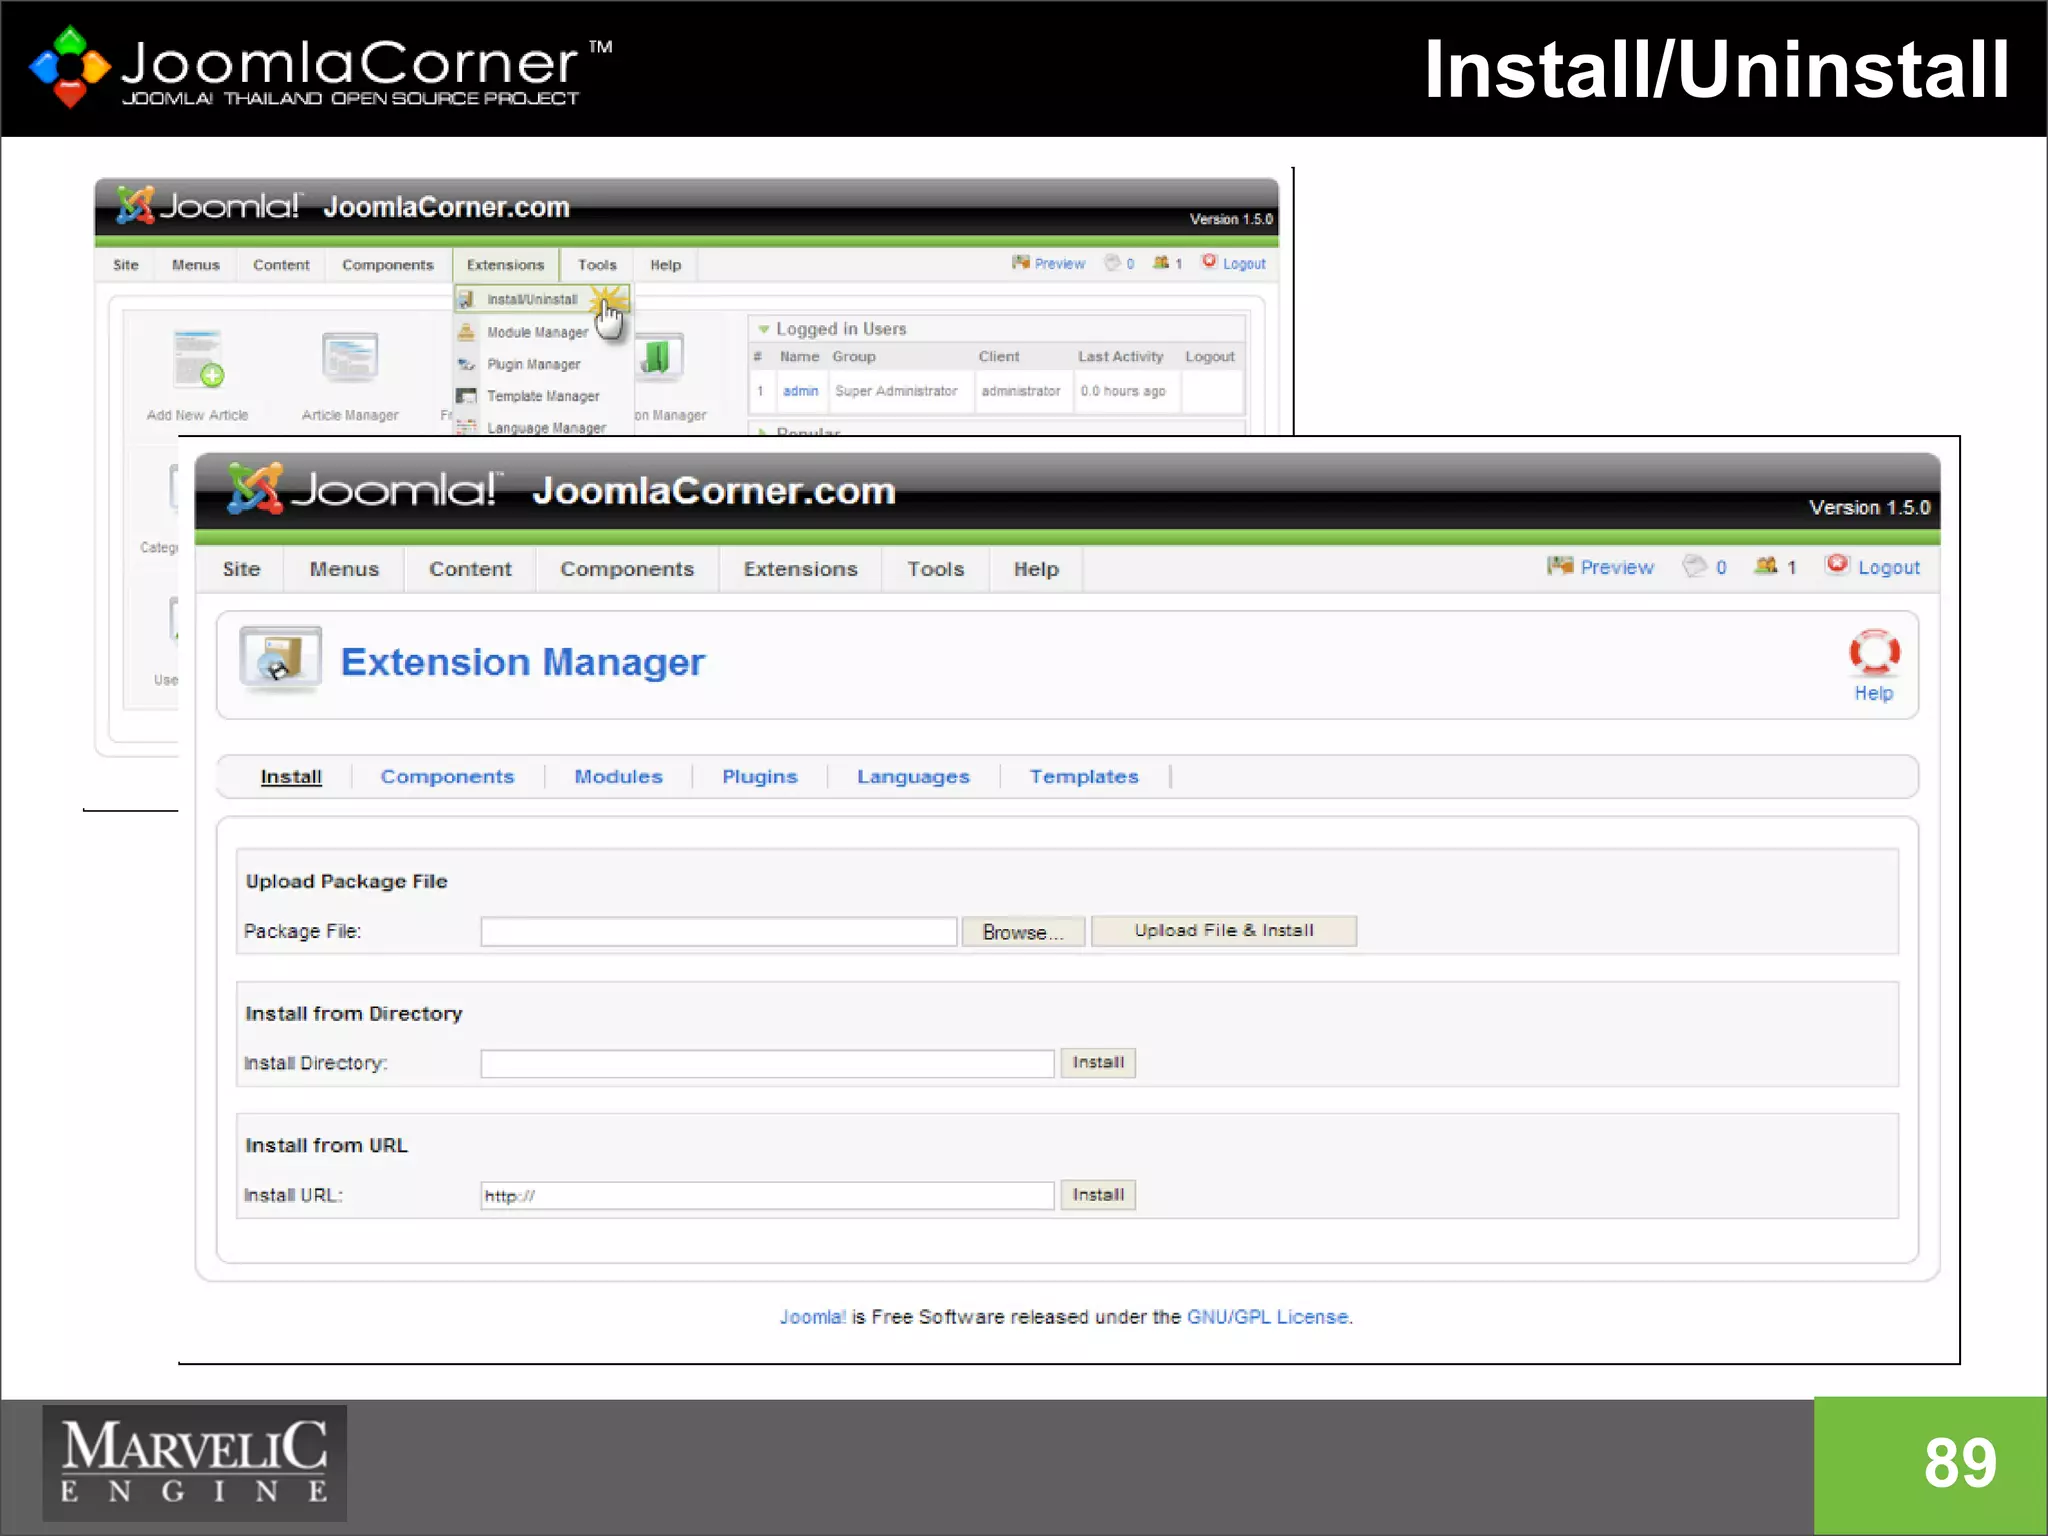Click Extensions menu in back window
Screen dimensions: 2048x1536
[505, 265]
